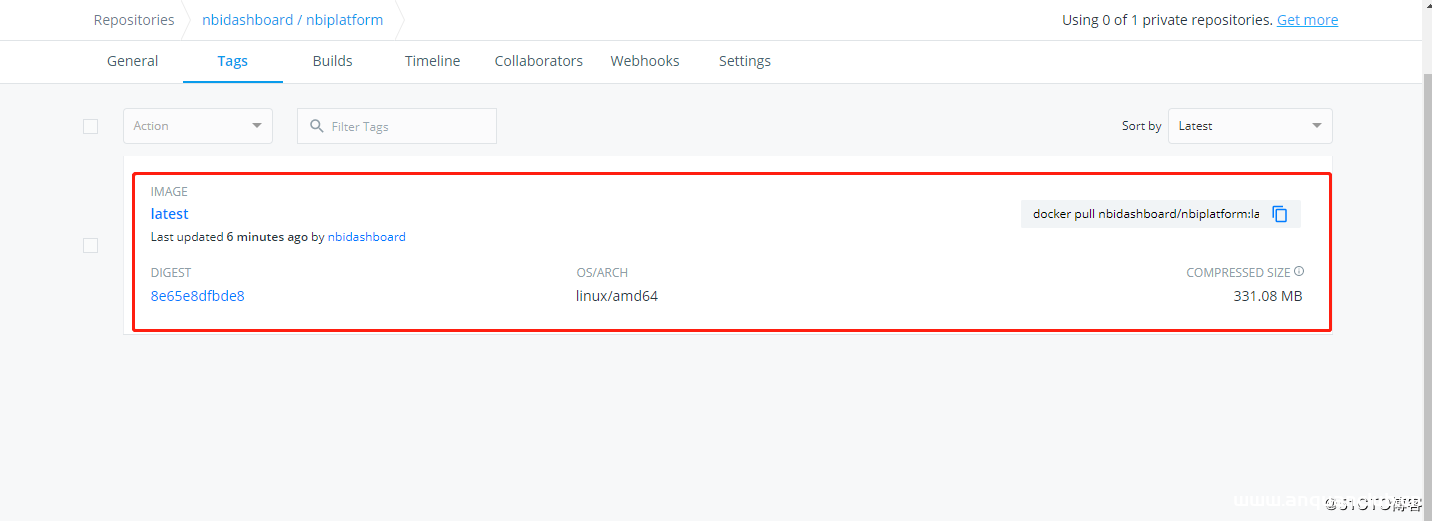Open the nbidashboard / nbiplatform breadcrumb link

293,20
